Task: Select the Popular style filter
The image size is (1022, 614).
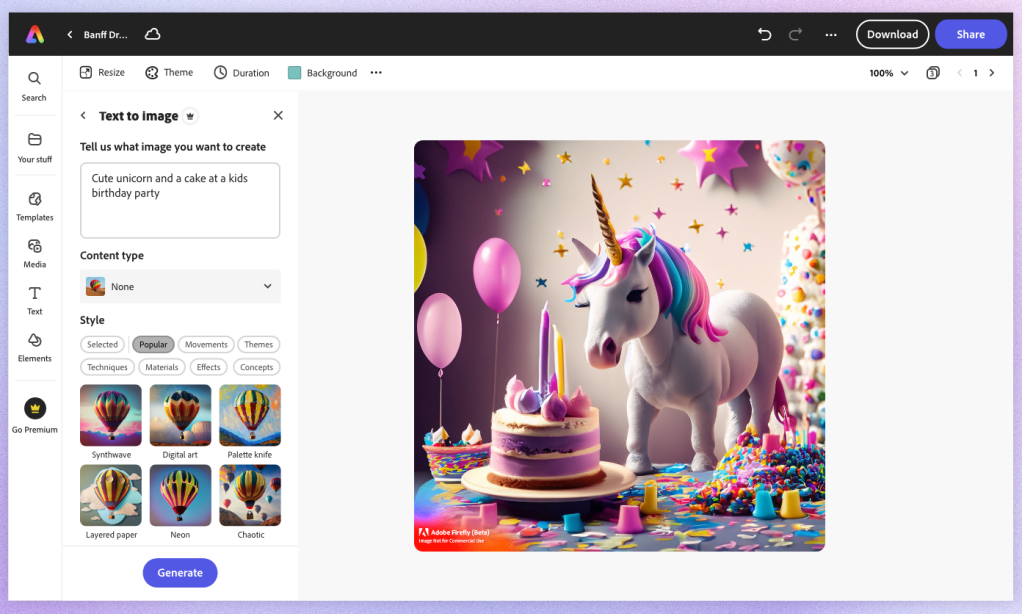Action: (x=153, y=344)
